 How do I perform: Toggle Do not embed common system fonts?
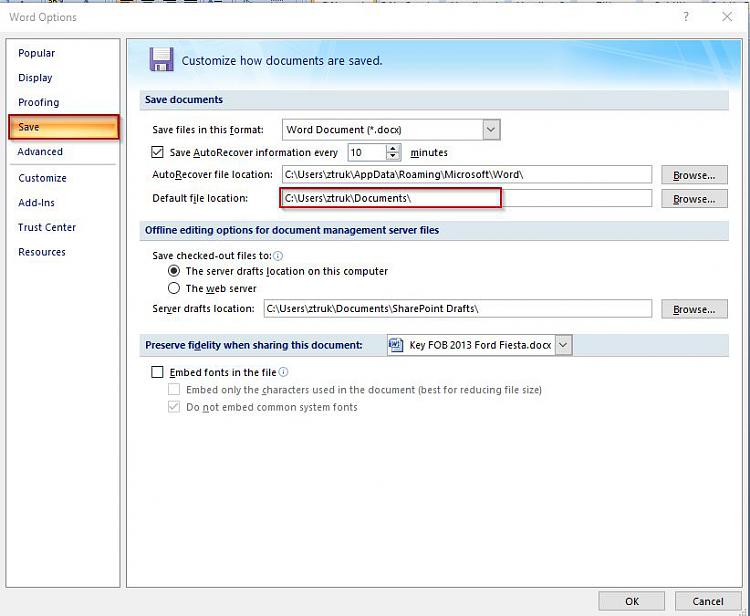pyautogui.click(x=174, y=407)
